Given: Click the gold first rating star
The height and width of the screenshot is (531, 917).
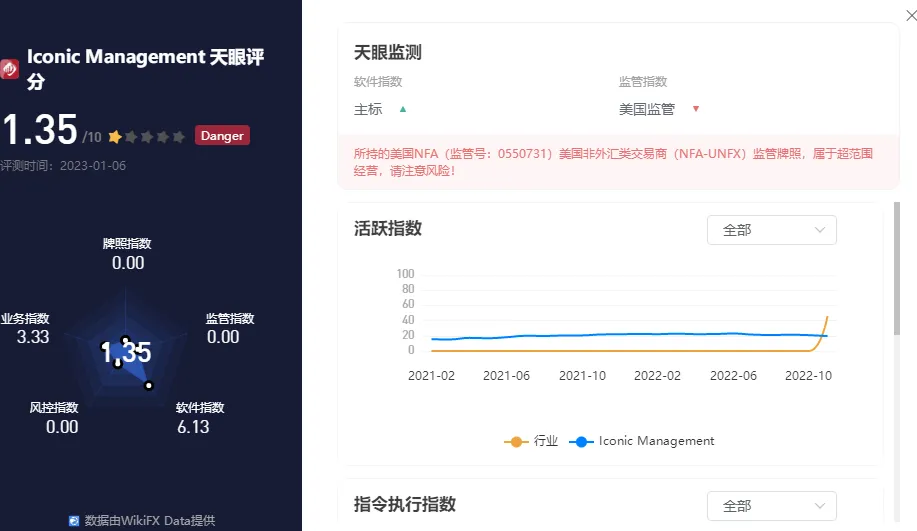Looking at the screenshot, I should (x=115, y=137).
